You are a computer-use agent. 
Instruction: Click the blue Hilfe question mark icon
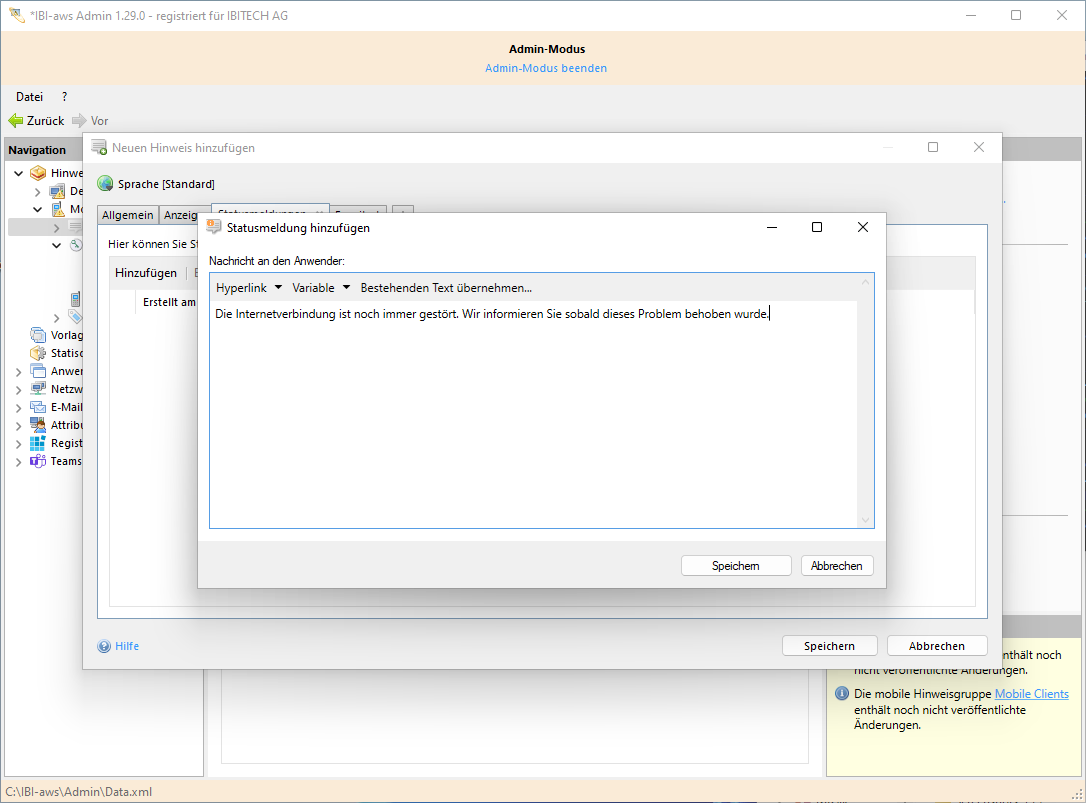pos(104,646)
